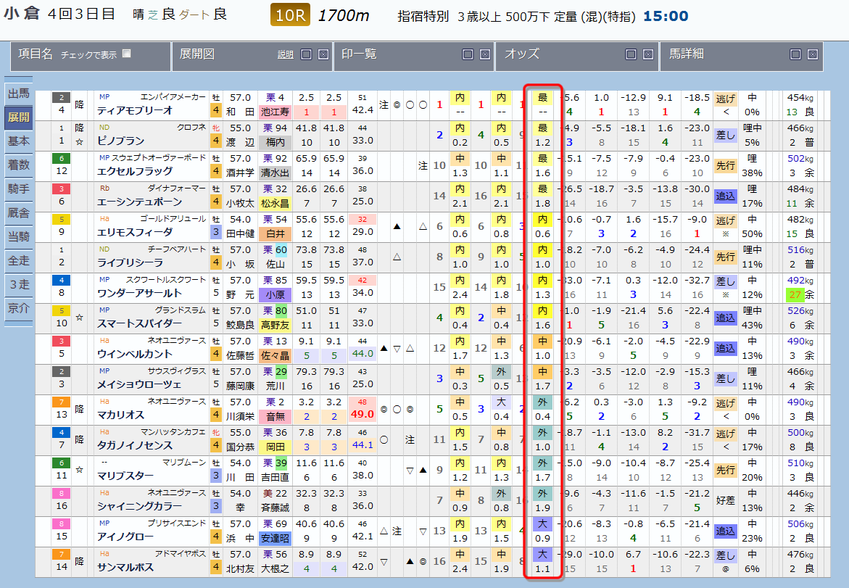Open horse タガノイノセンス
The height and width of the screenshot is (588, 849).
click(x=135, y=446)
